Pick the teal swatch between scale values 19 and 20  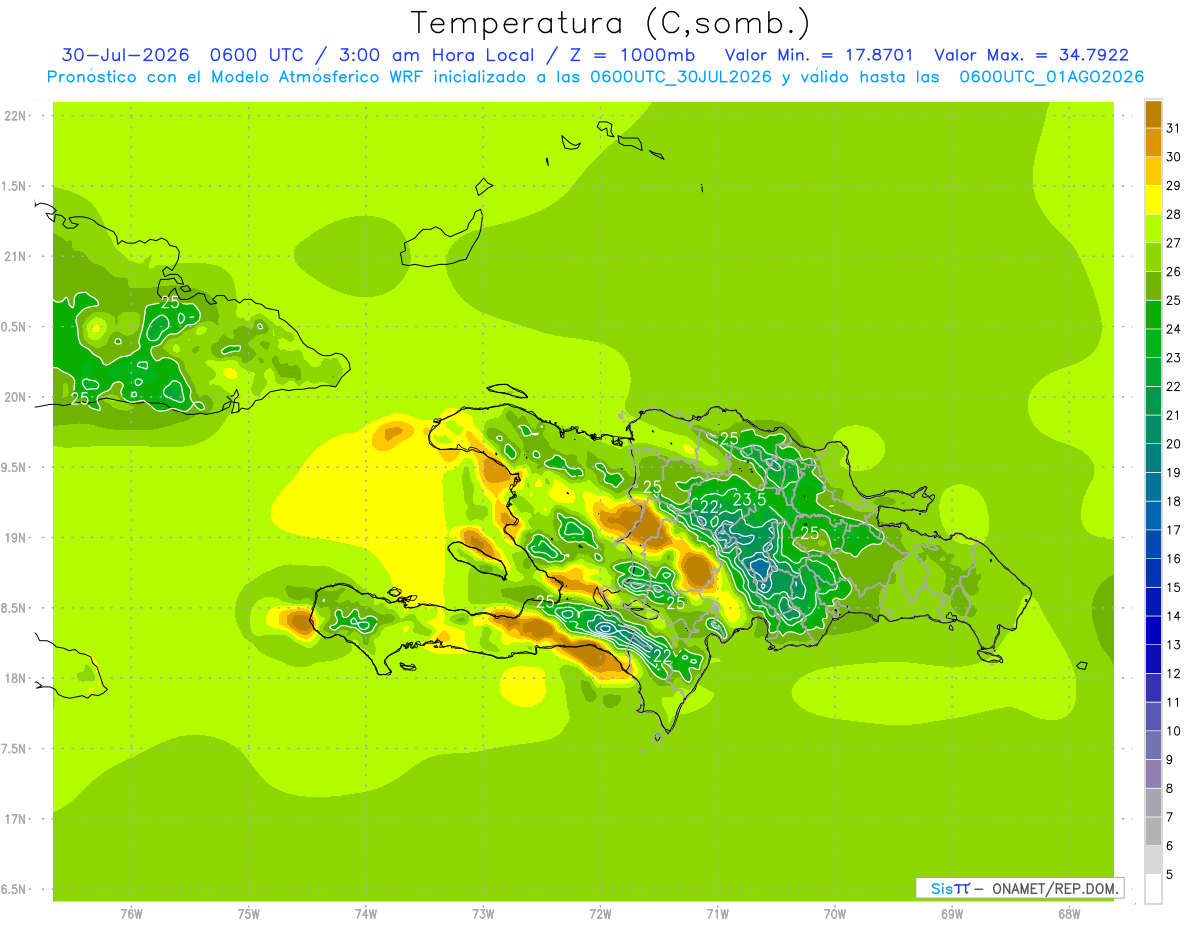(1153, 458)
